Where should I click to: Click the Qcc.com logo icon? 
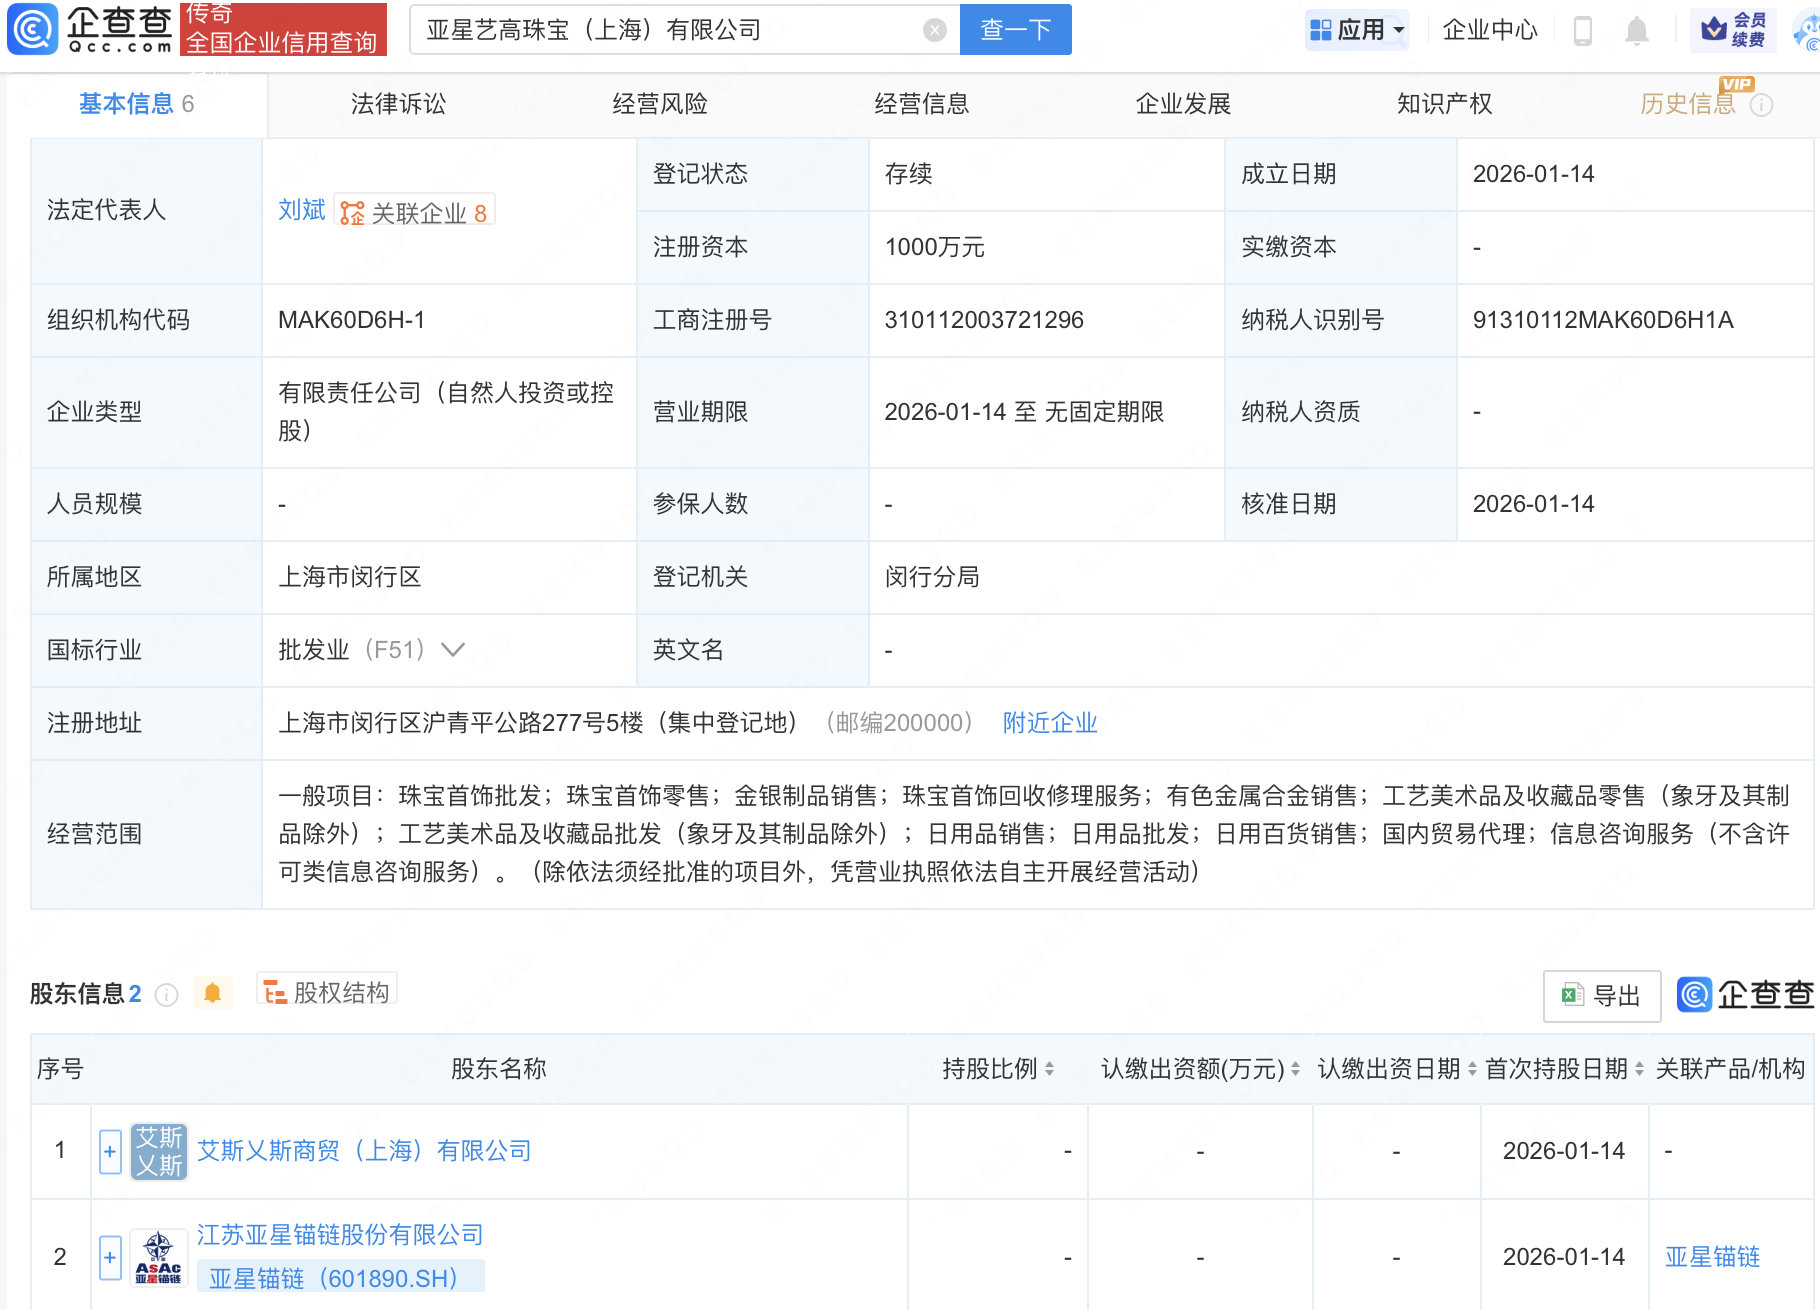pos(33,29)
